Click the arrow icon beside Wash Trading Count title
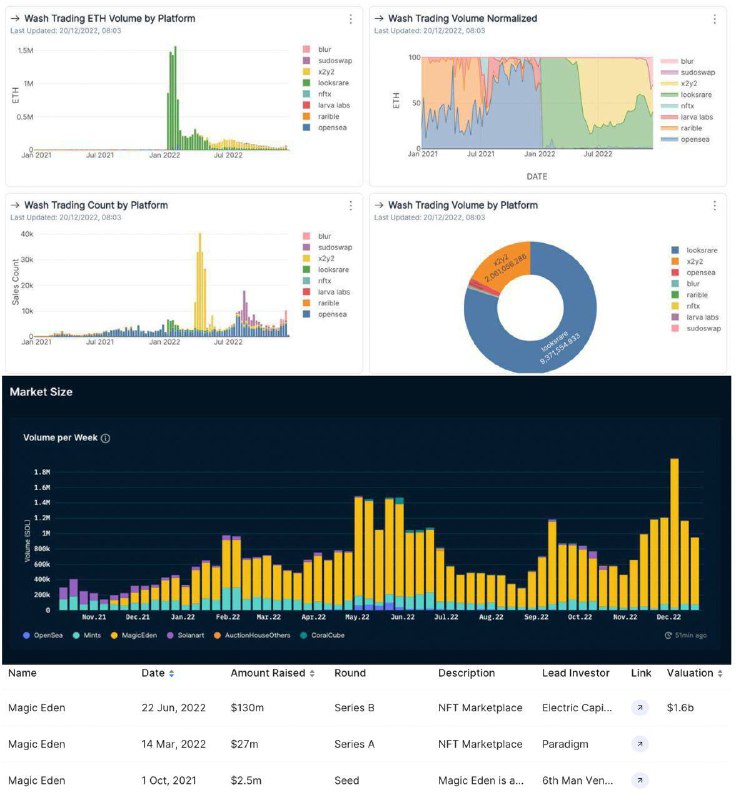736x800 pixels. pos(15,205)
